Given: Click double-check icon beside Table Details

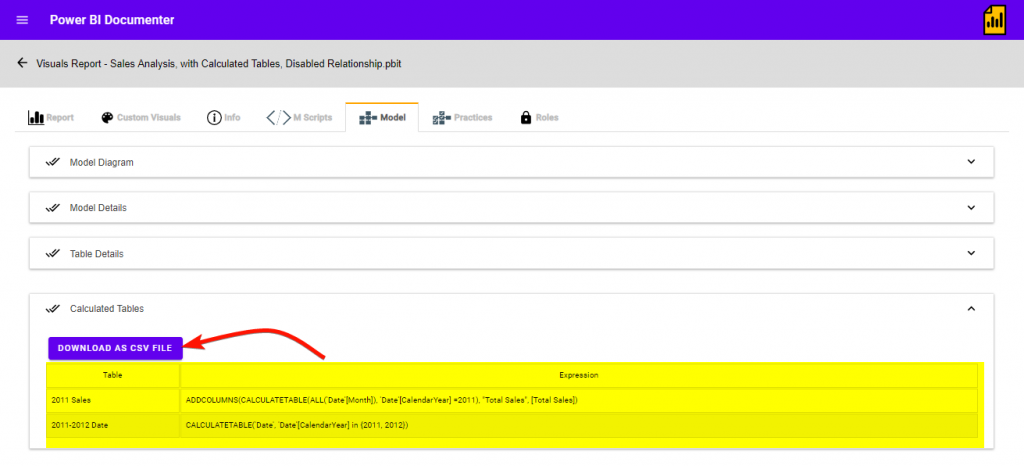Looking at the screenshot, I should click(x=53, y=253).
